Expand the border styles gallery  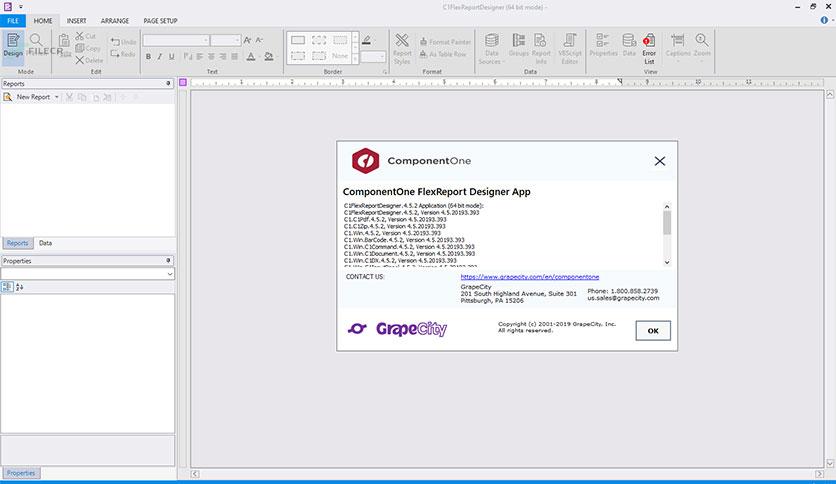pos(355,60)
